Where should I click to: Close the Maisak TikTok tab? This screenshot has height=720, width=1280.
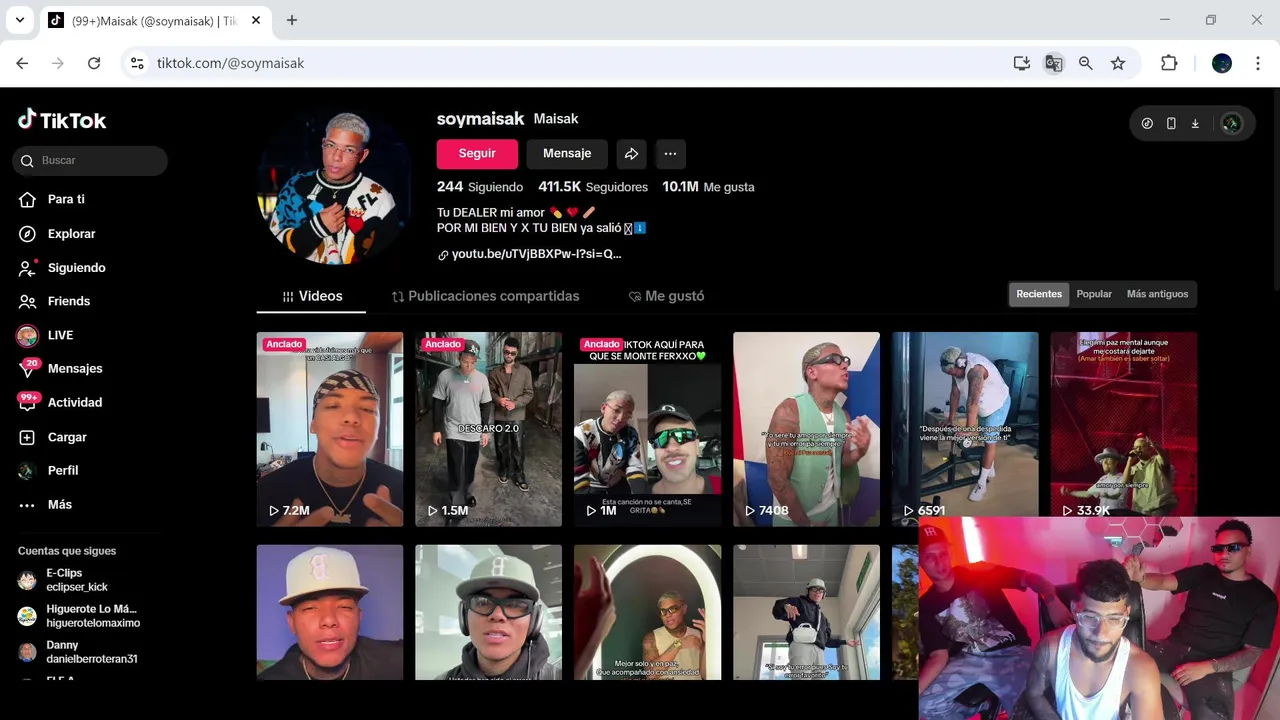click(256, 20)
